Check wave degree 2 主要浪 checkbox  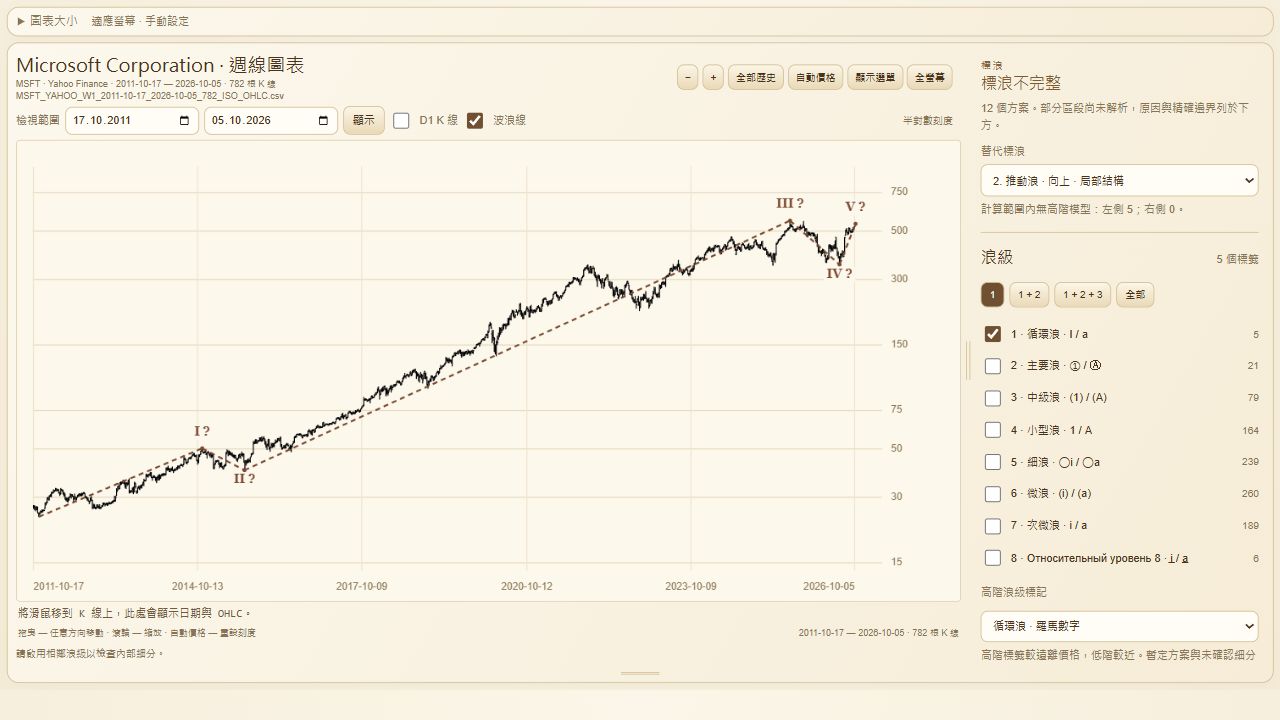pyautogui.click(x=993, y=366)
